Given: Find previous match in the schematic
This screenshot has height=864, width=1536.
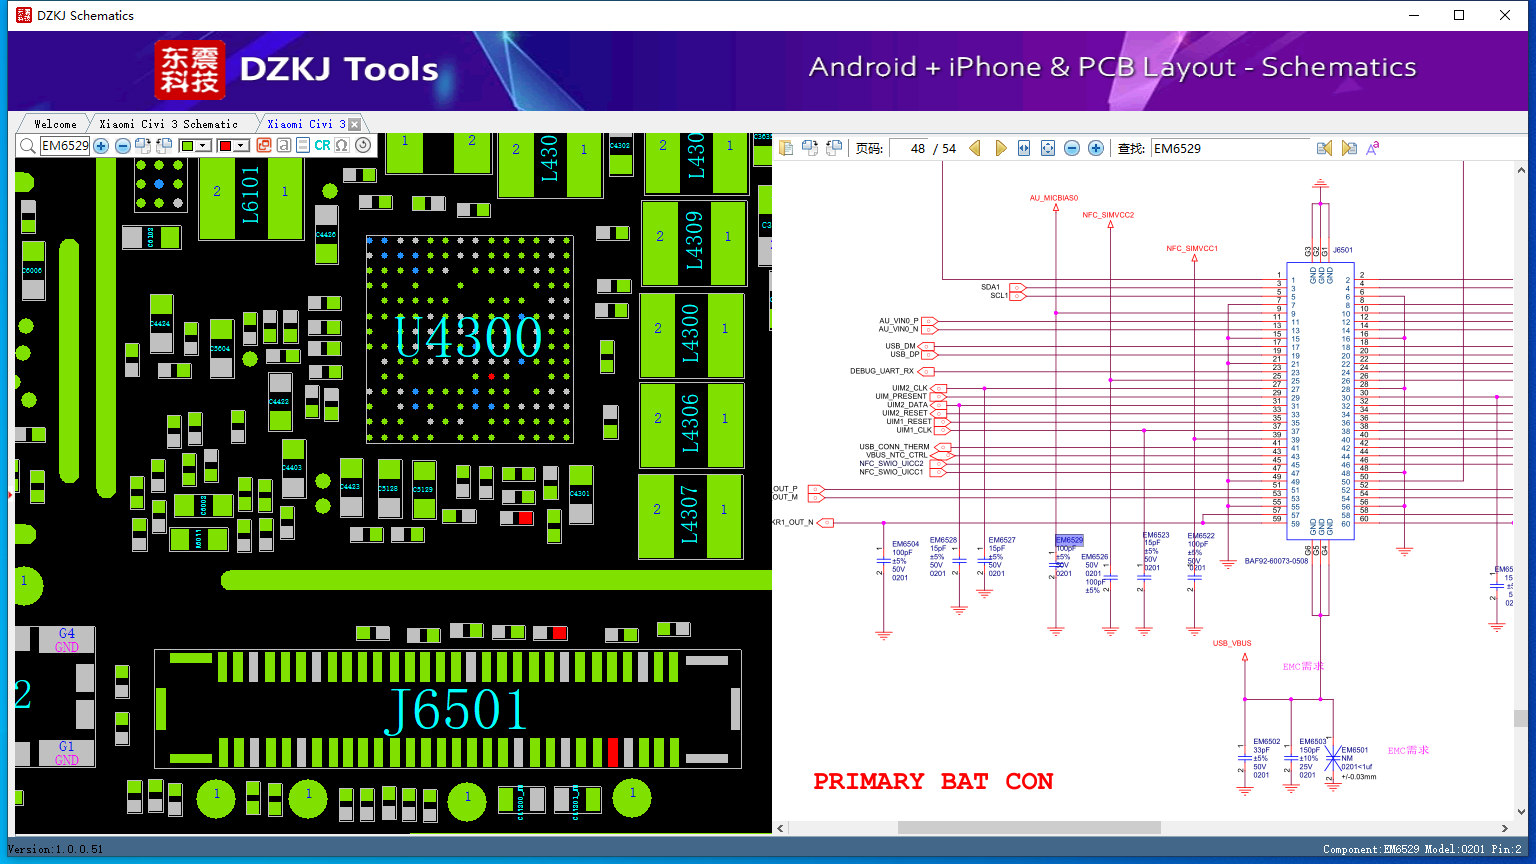Looking at the screenshot, I should point(1324,148).
